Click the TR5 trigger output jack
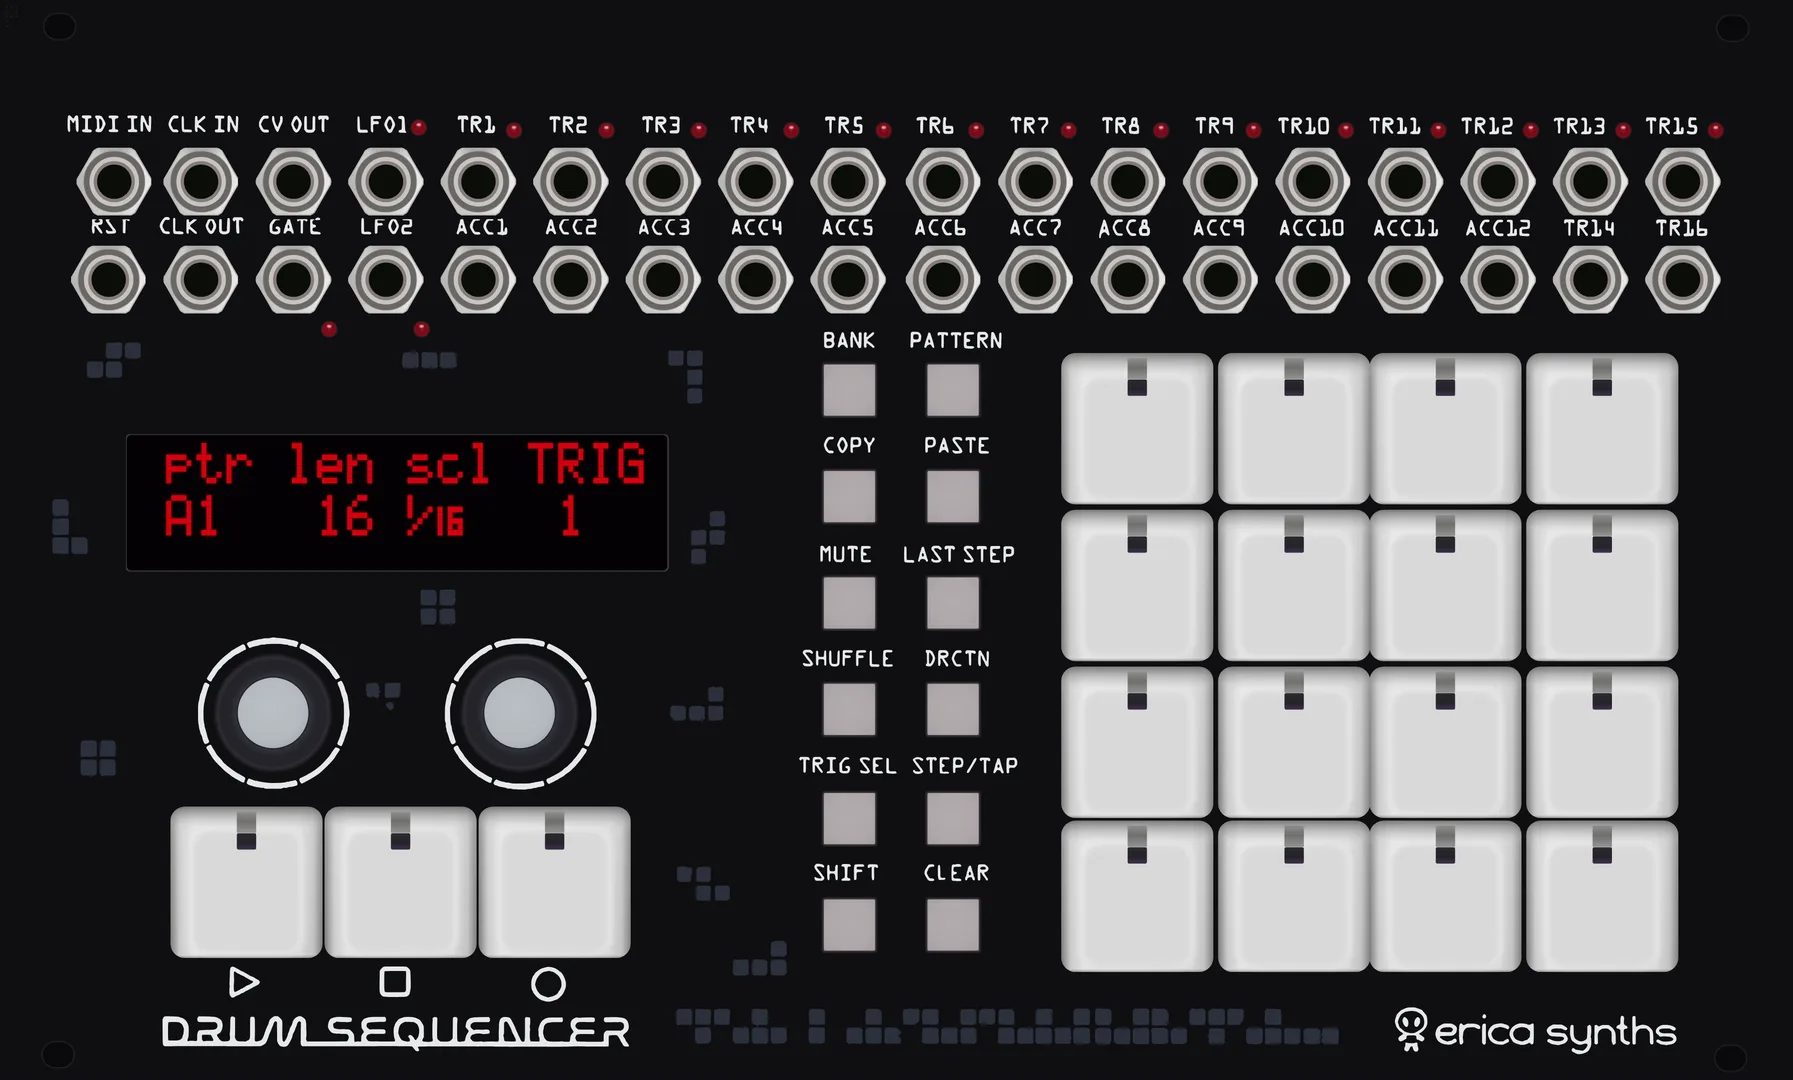Image resolution: width=1793 pixels, height=1080 pixels. [x=848, y=182]
